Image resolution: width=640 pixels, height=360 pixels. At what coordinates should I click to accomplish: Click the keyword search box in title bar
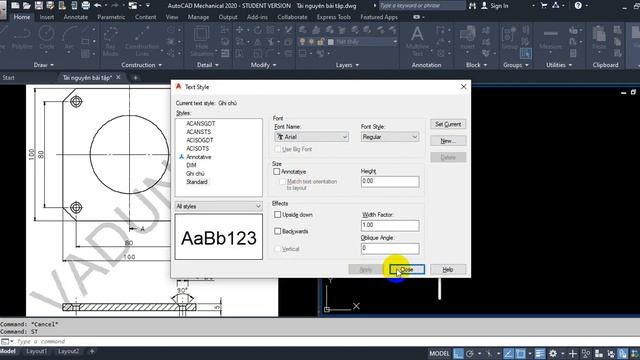tap(422, 6)
